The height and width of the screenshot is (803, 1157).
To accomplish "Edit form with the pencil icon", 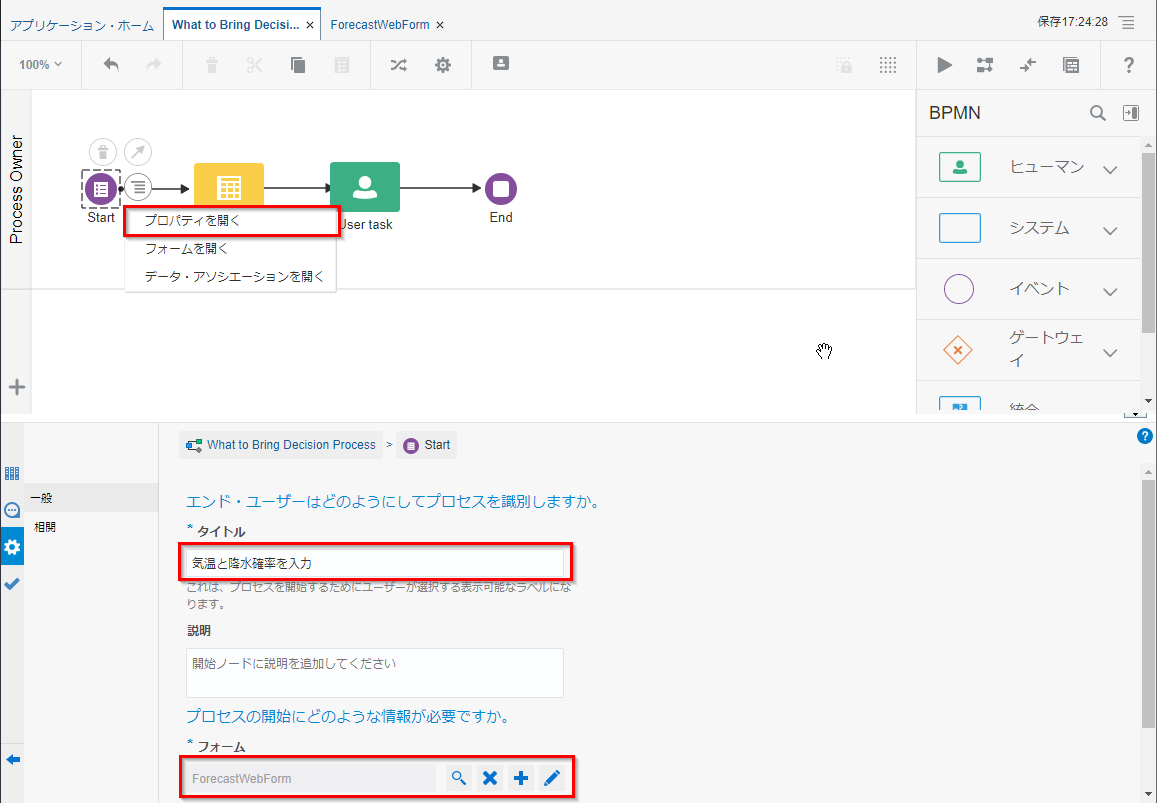I will point(552,778).
